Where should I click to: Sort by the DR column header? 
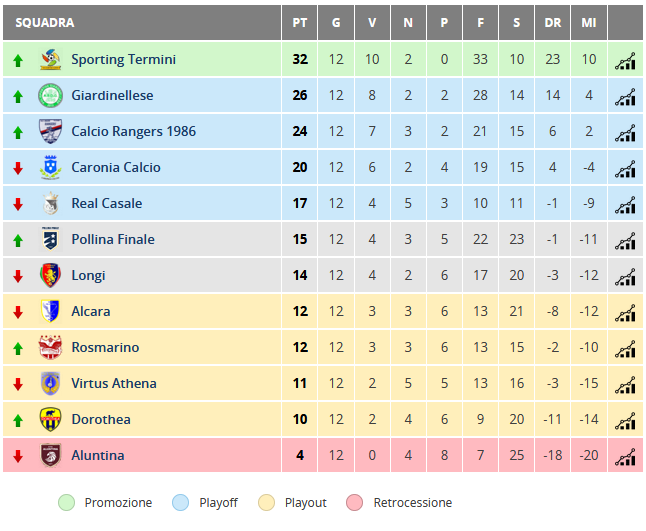click(x=552, y=23)
